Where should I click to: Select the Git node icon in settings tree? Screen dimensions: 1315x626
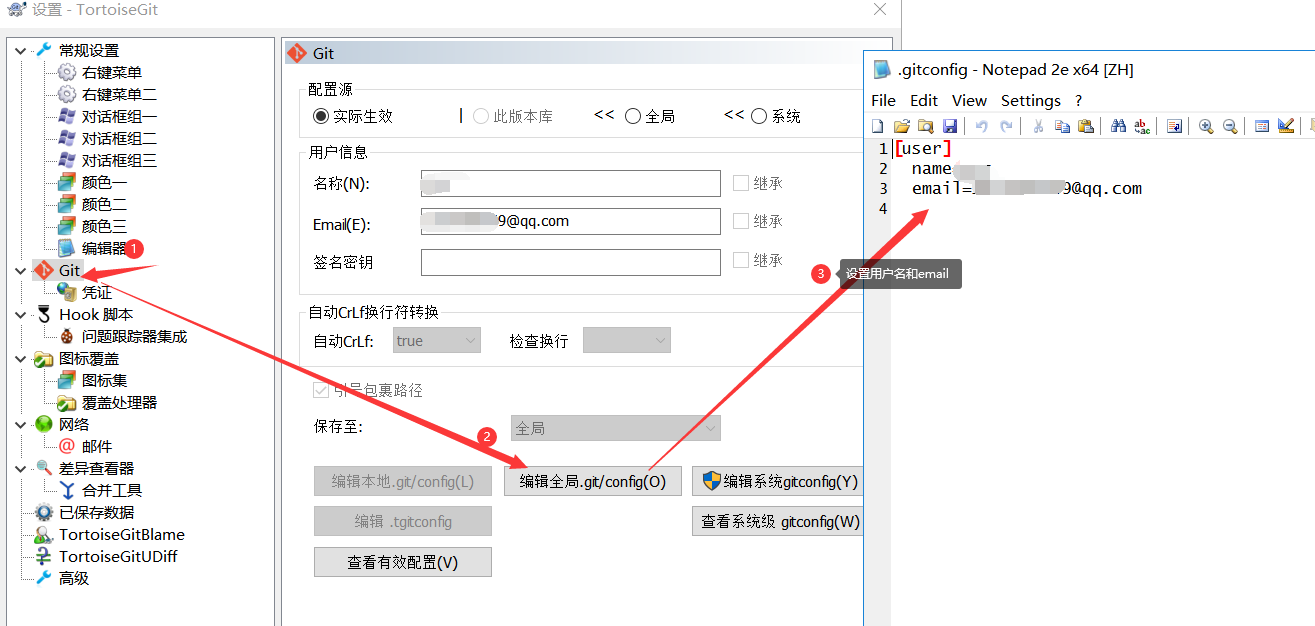[46, 270]
